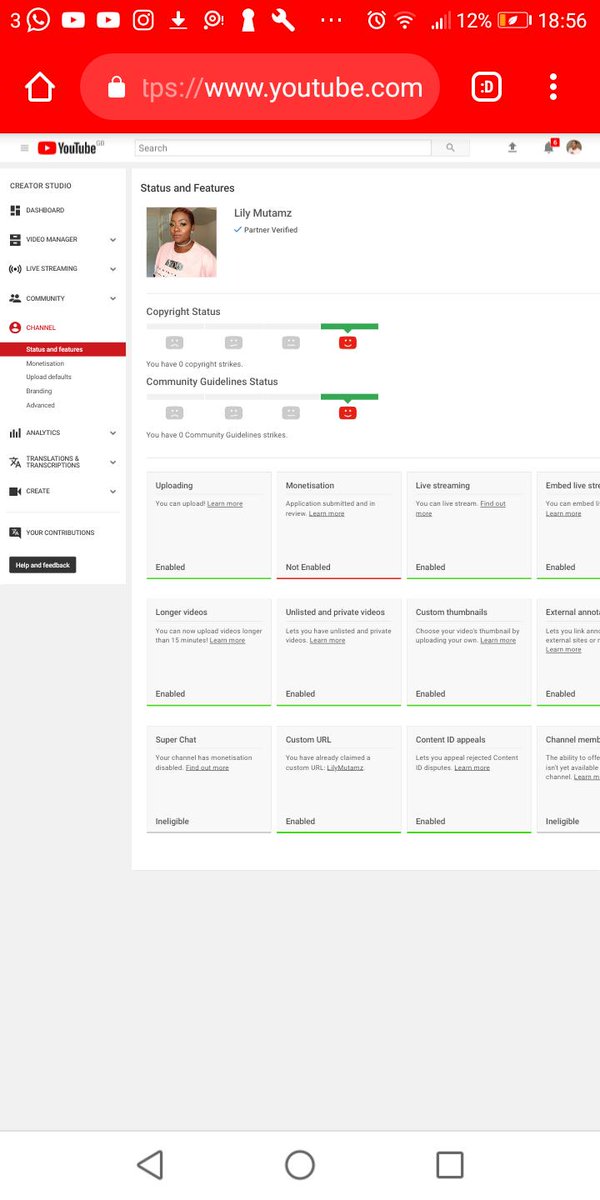The width and height of the screenshot is (600, 1200).
Task: Click Learn more in Uploading card
Action: 225,504
